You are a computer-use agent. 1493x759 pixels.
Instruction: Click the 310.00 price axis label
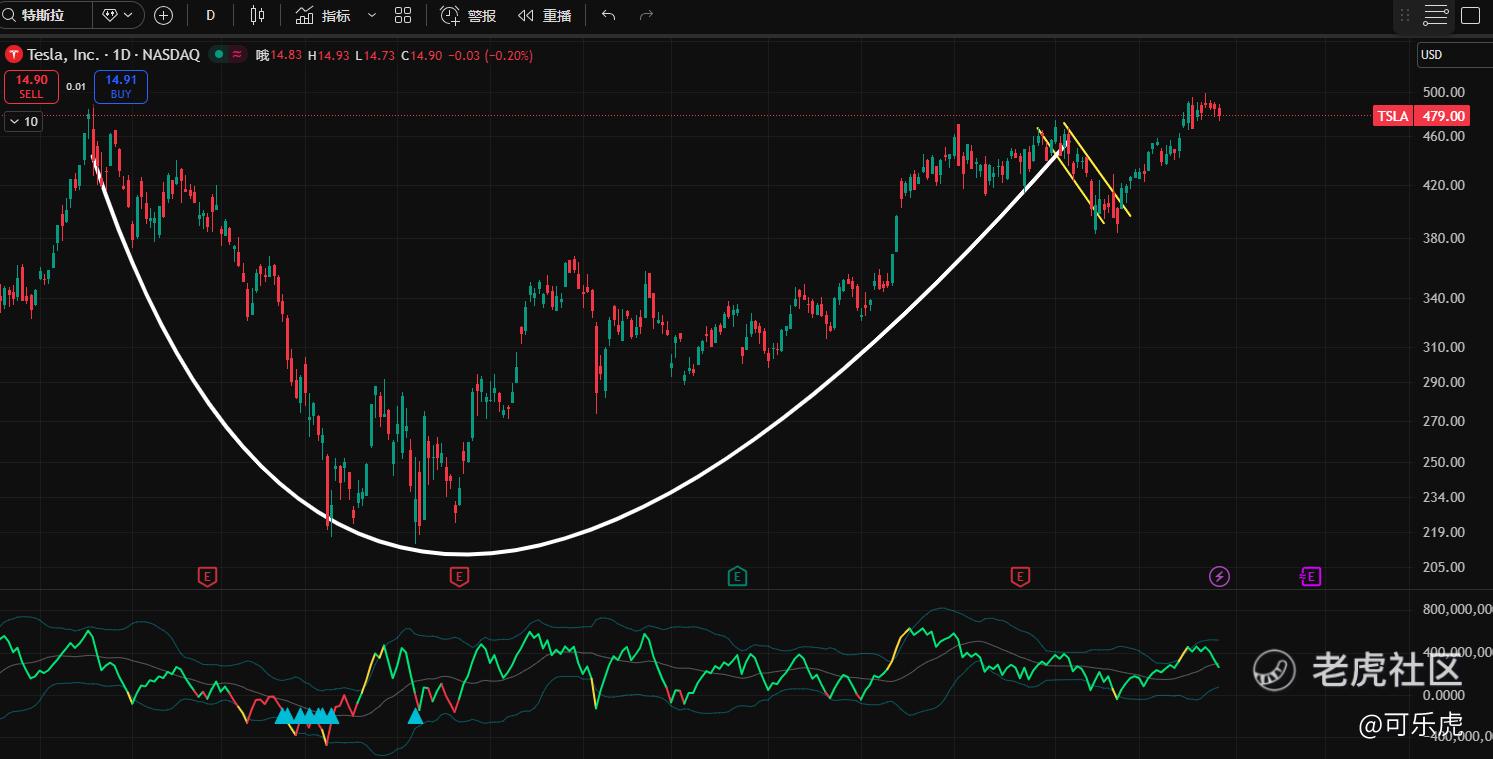(x=1444, y=347)
